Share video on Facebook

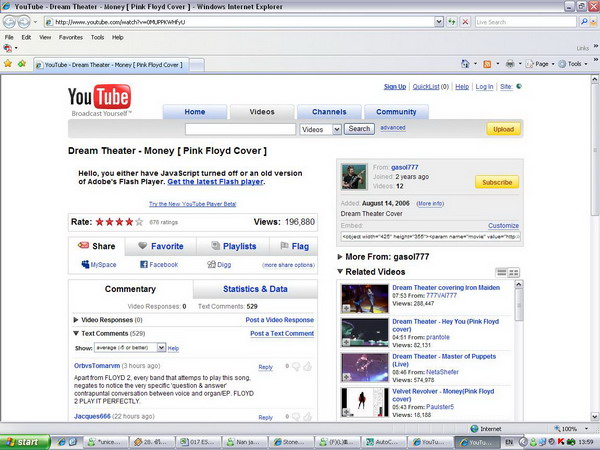pos(159,264)
